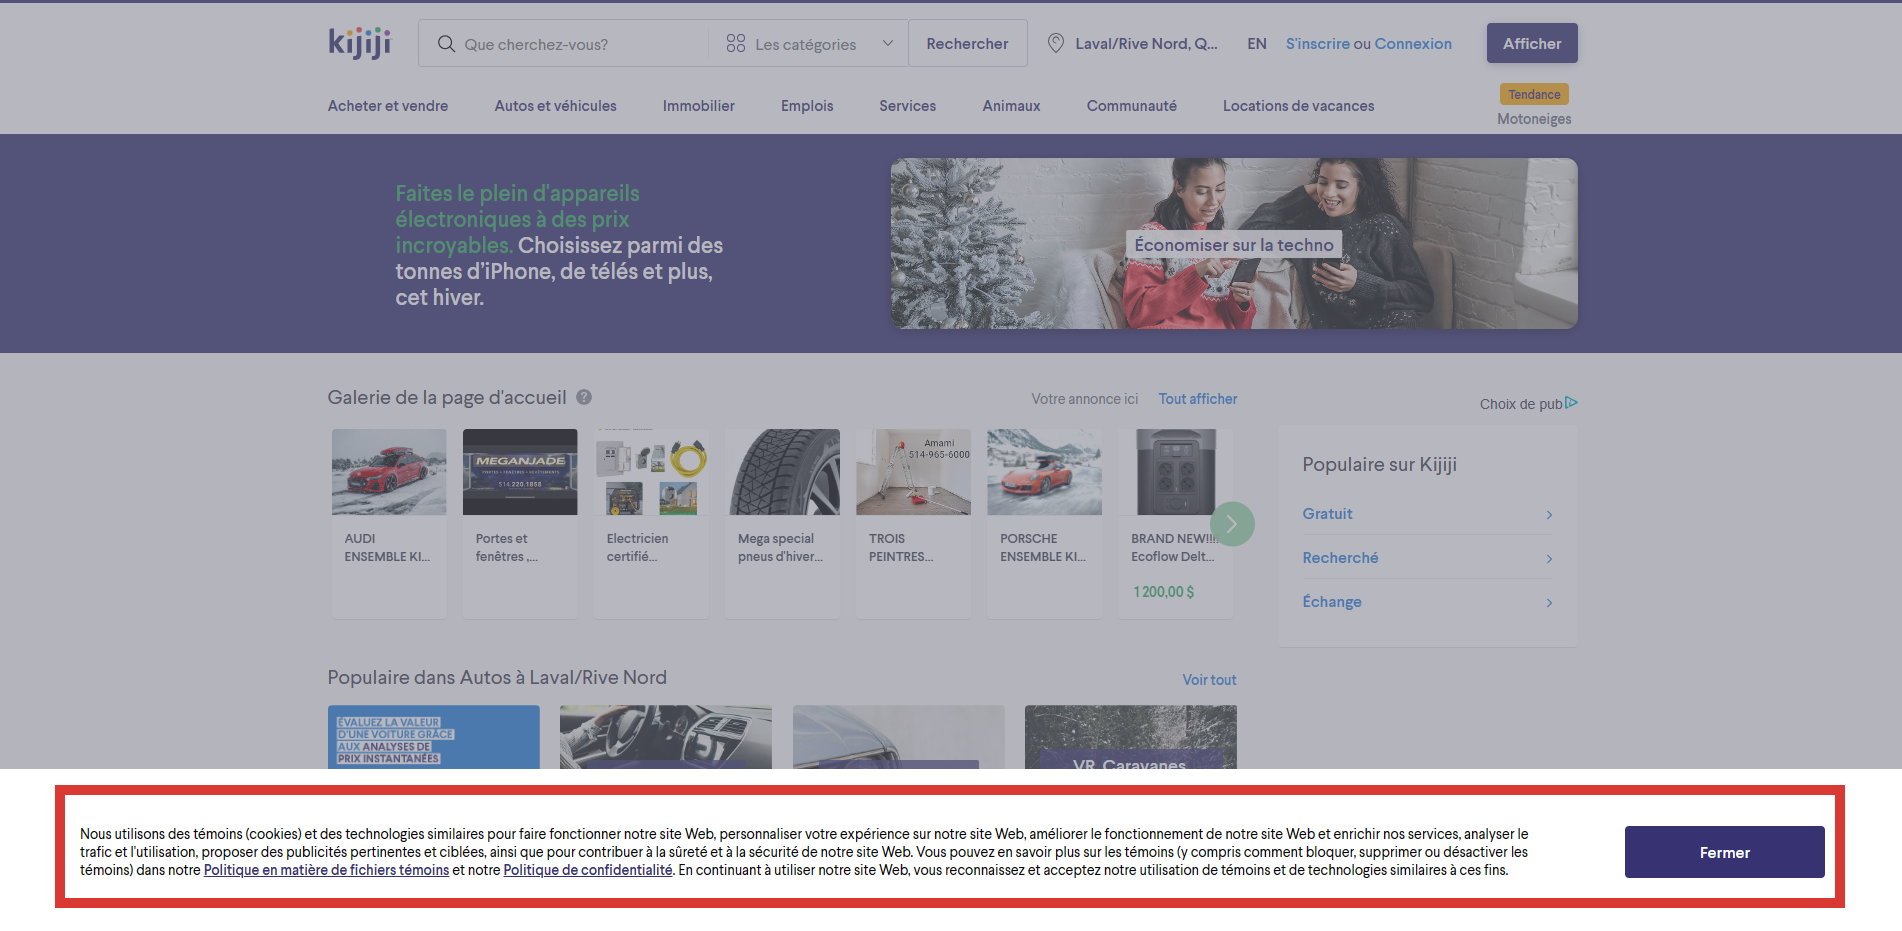Click the categories grid icon

736,43
